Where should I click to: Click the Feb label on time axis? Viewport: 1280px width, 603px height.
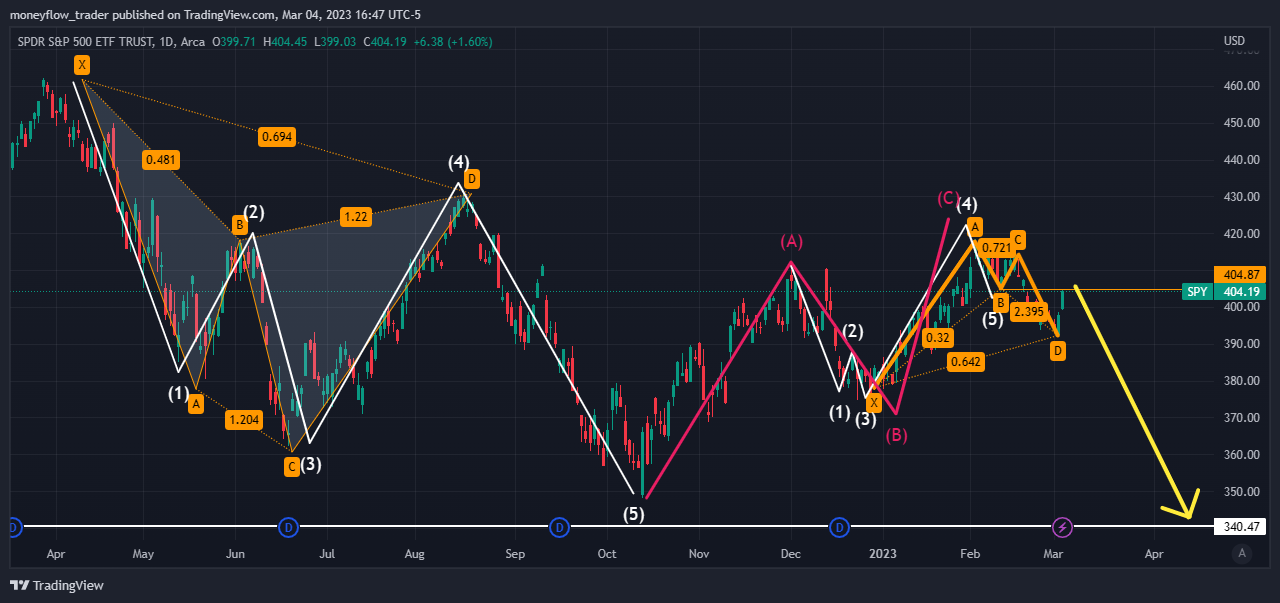tap(970, 553)
